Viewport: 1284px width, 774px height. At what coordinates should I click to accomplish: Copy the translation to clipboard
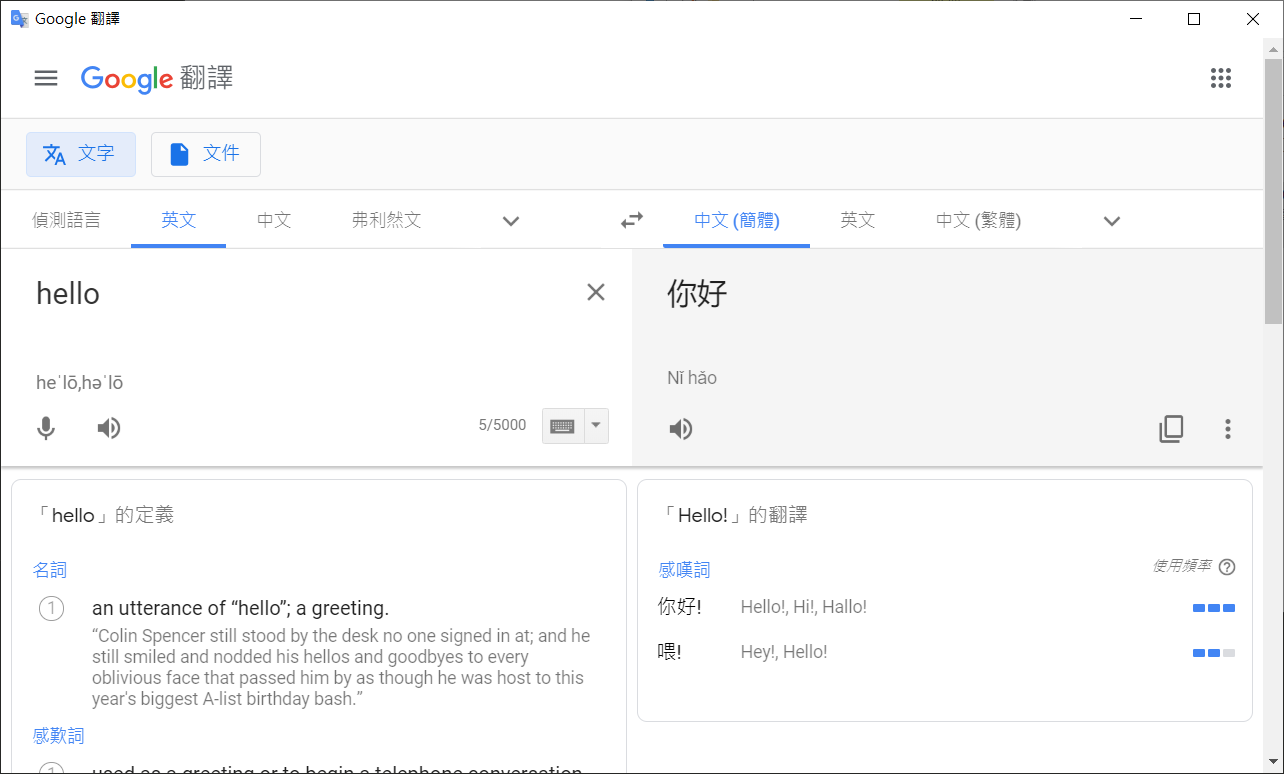tap(1171, 429)
